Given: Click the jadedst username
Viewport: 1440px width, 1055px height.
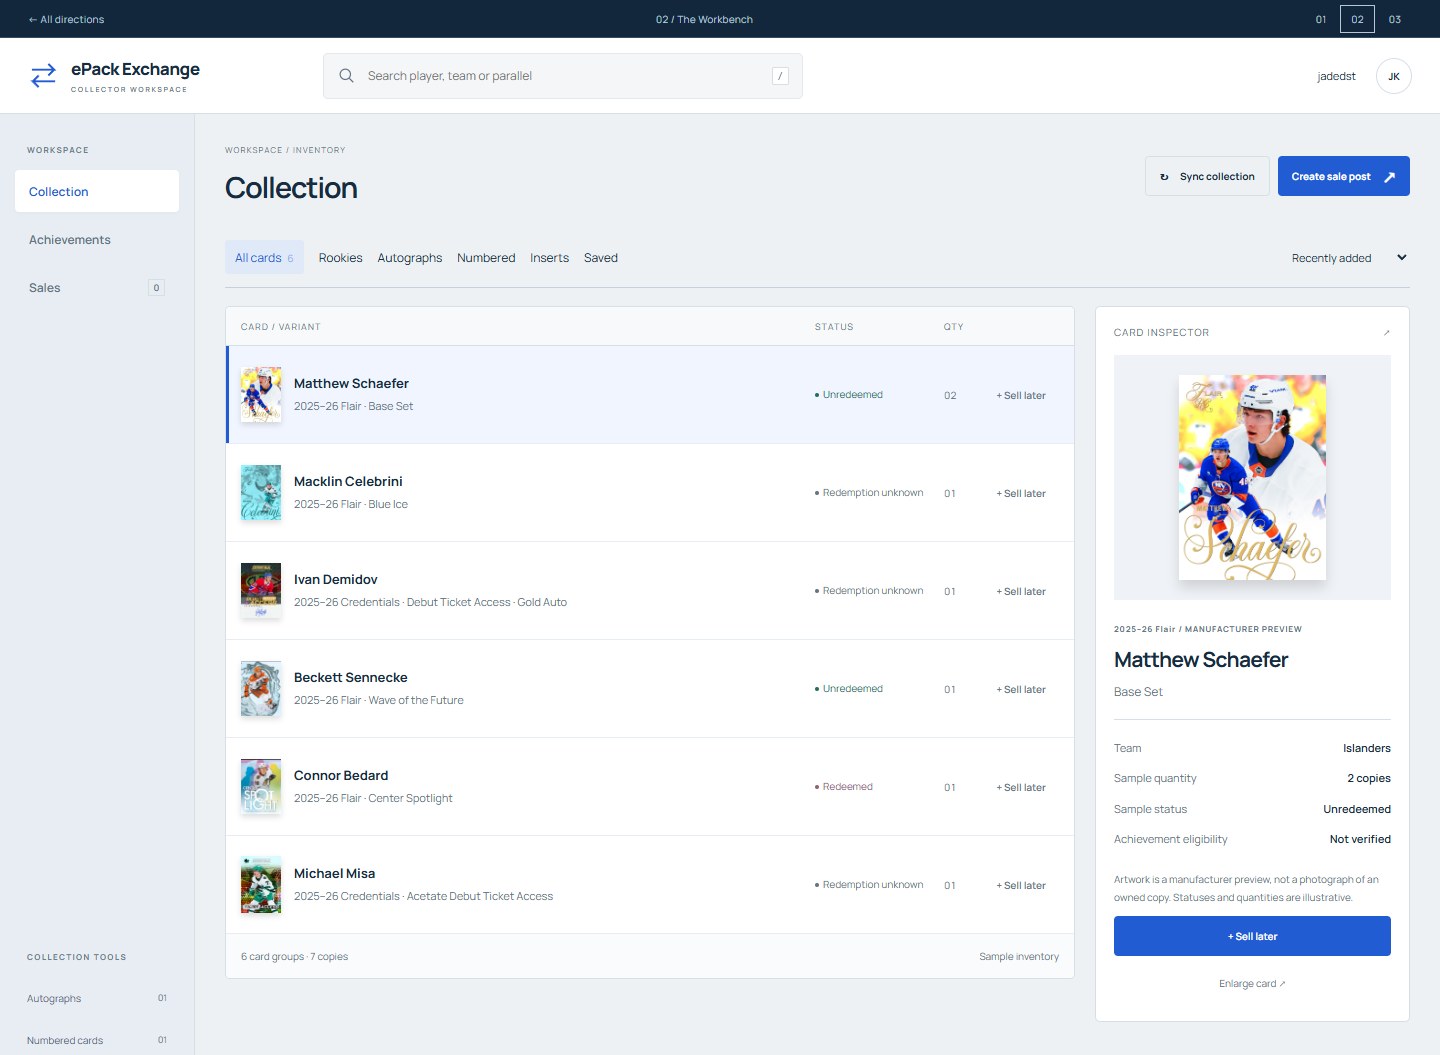Looking at the screenshot, I should 1336,76.
